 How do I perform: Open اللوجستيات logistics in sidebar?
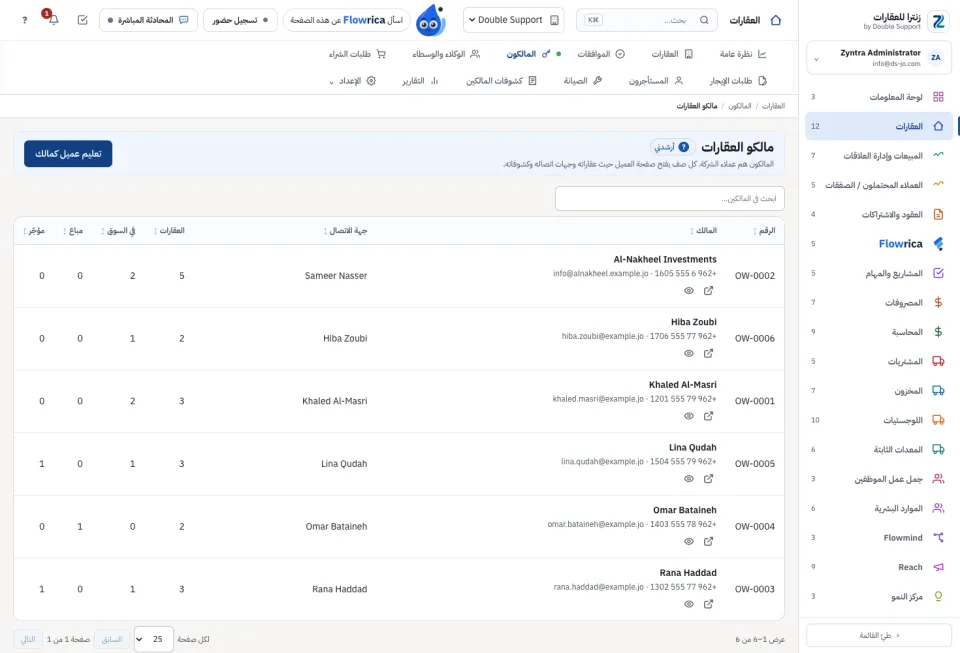pyautogui.click(x=879, y=420)
